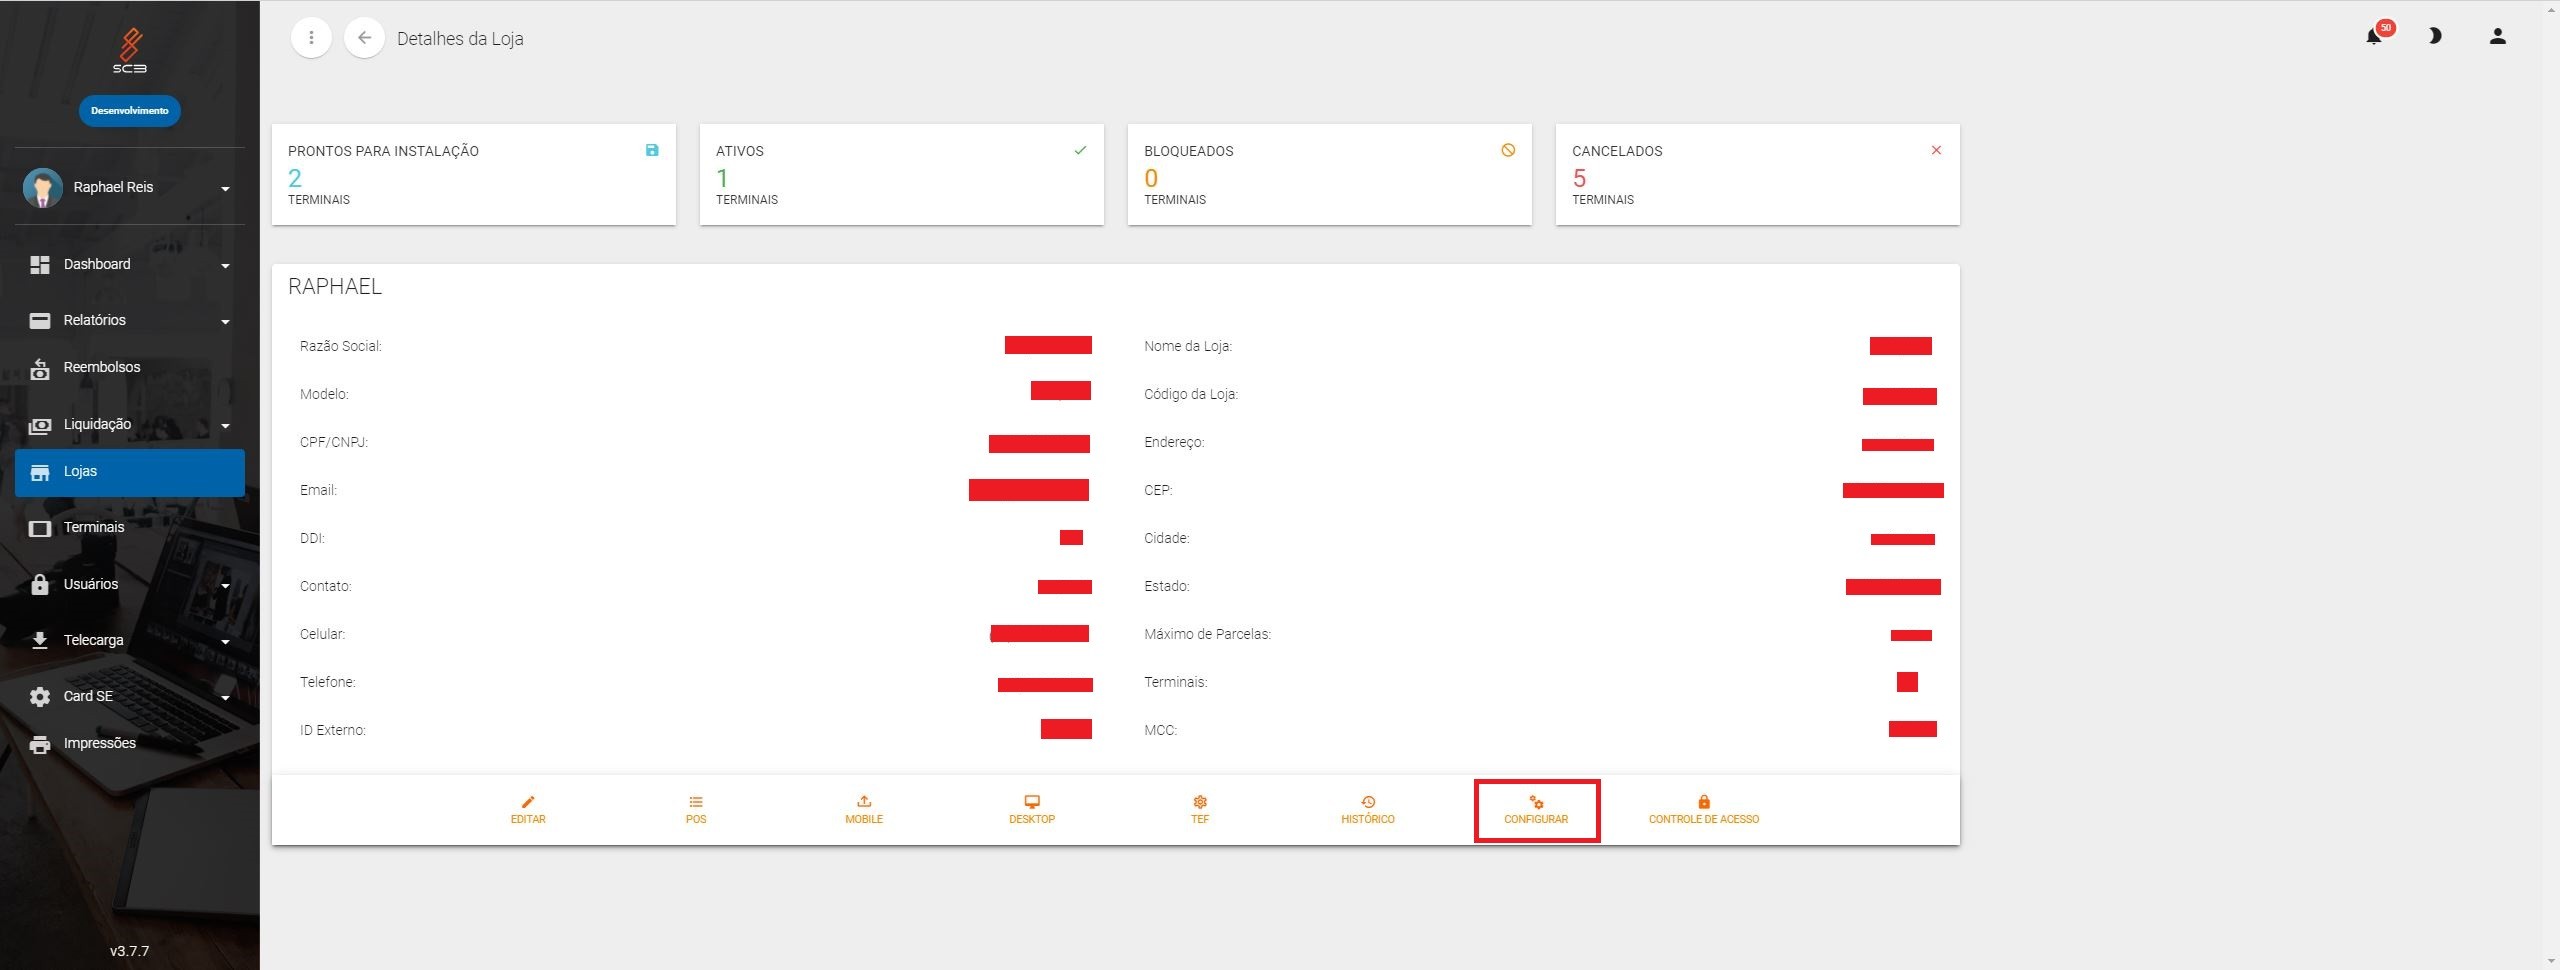Click the Mobile upload button

(x=864, y=810)
